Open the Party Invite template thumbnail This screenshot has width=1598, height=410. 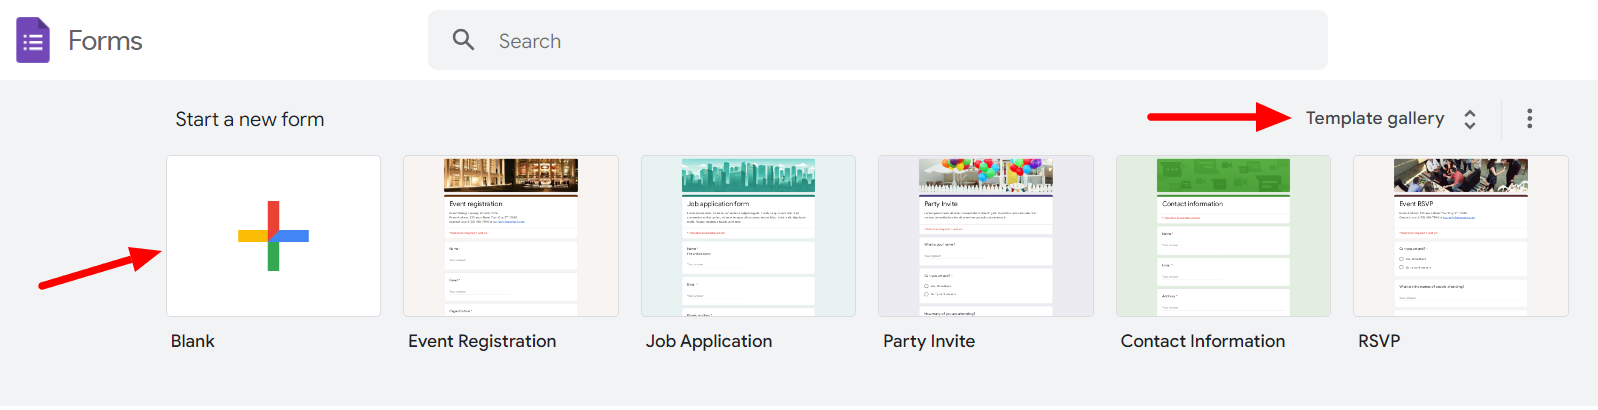click(986, 236)
